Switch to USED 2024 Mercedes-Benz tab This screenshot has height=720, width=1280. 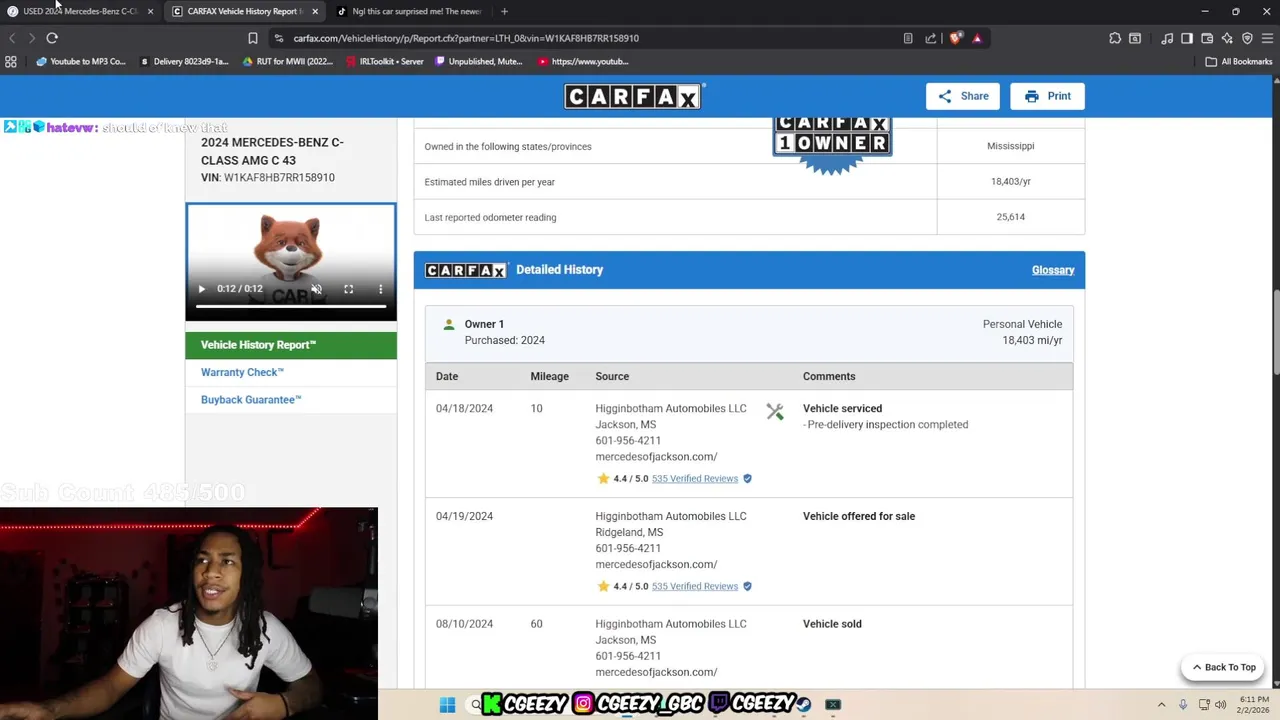(x=78, y=11)
